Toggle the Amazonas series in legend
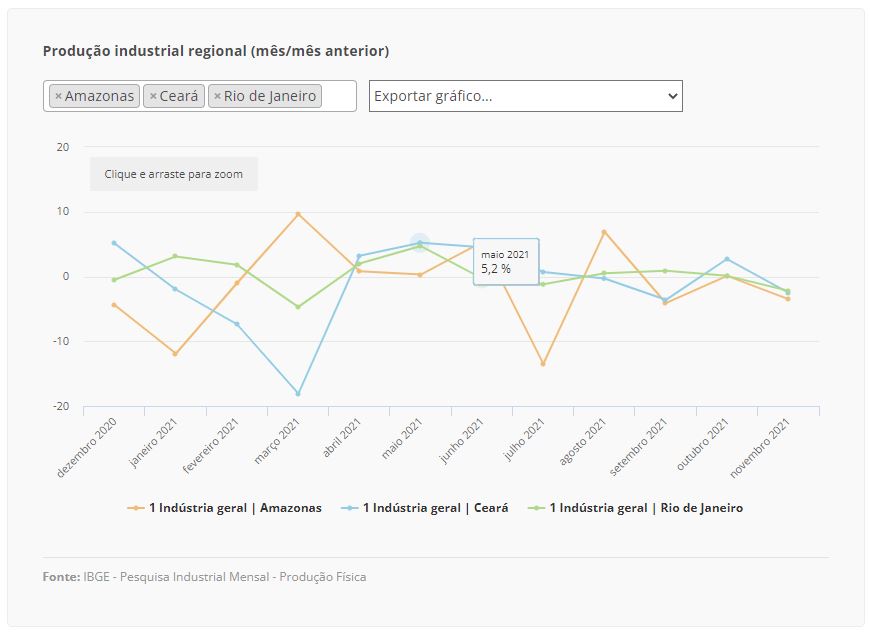The image size is (870, 633). pos(235,508)
